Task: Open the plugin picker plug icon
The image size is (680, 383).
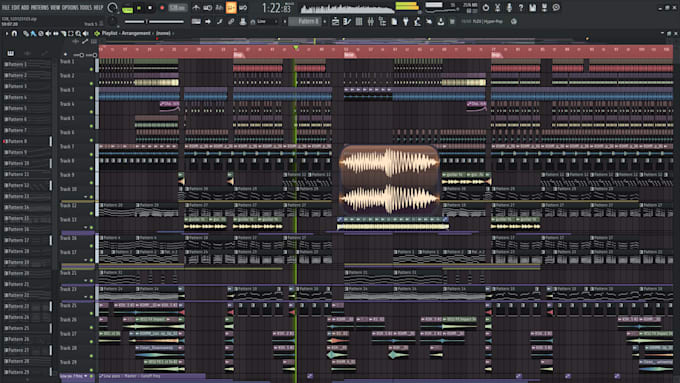Action: click(405, 21)
